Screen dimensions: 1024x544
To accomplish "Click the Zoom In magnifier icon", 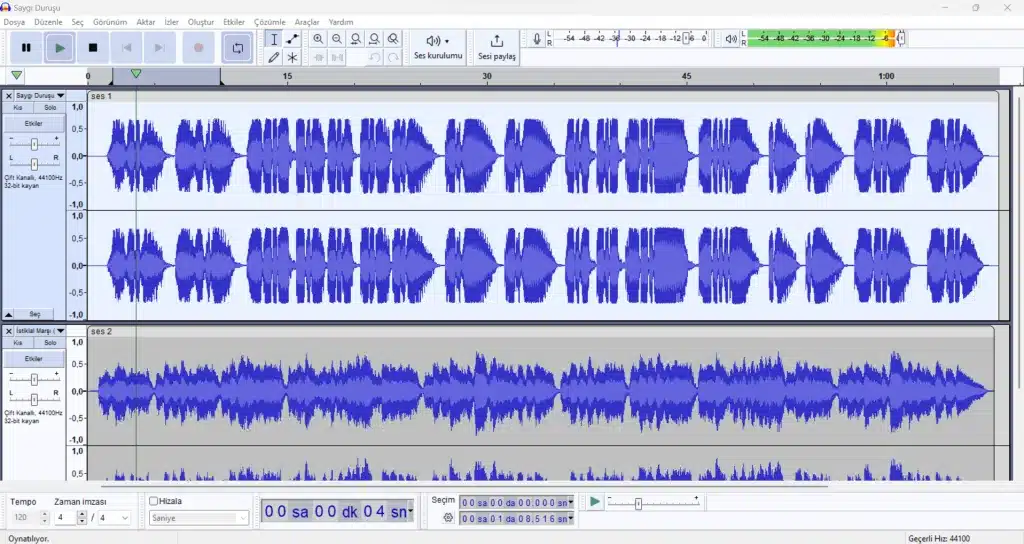I will tap(318, 39).
